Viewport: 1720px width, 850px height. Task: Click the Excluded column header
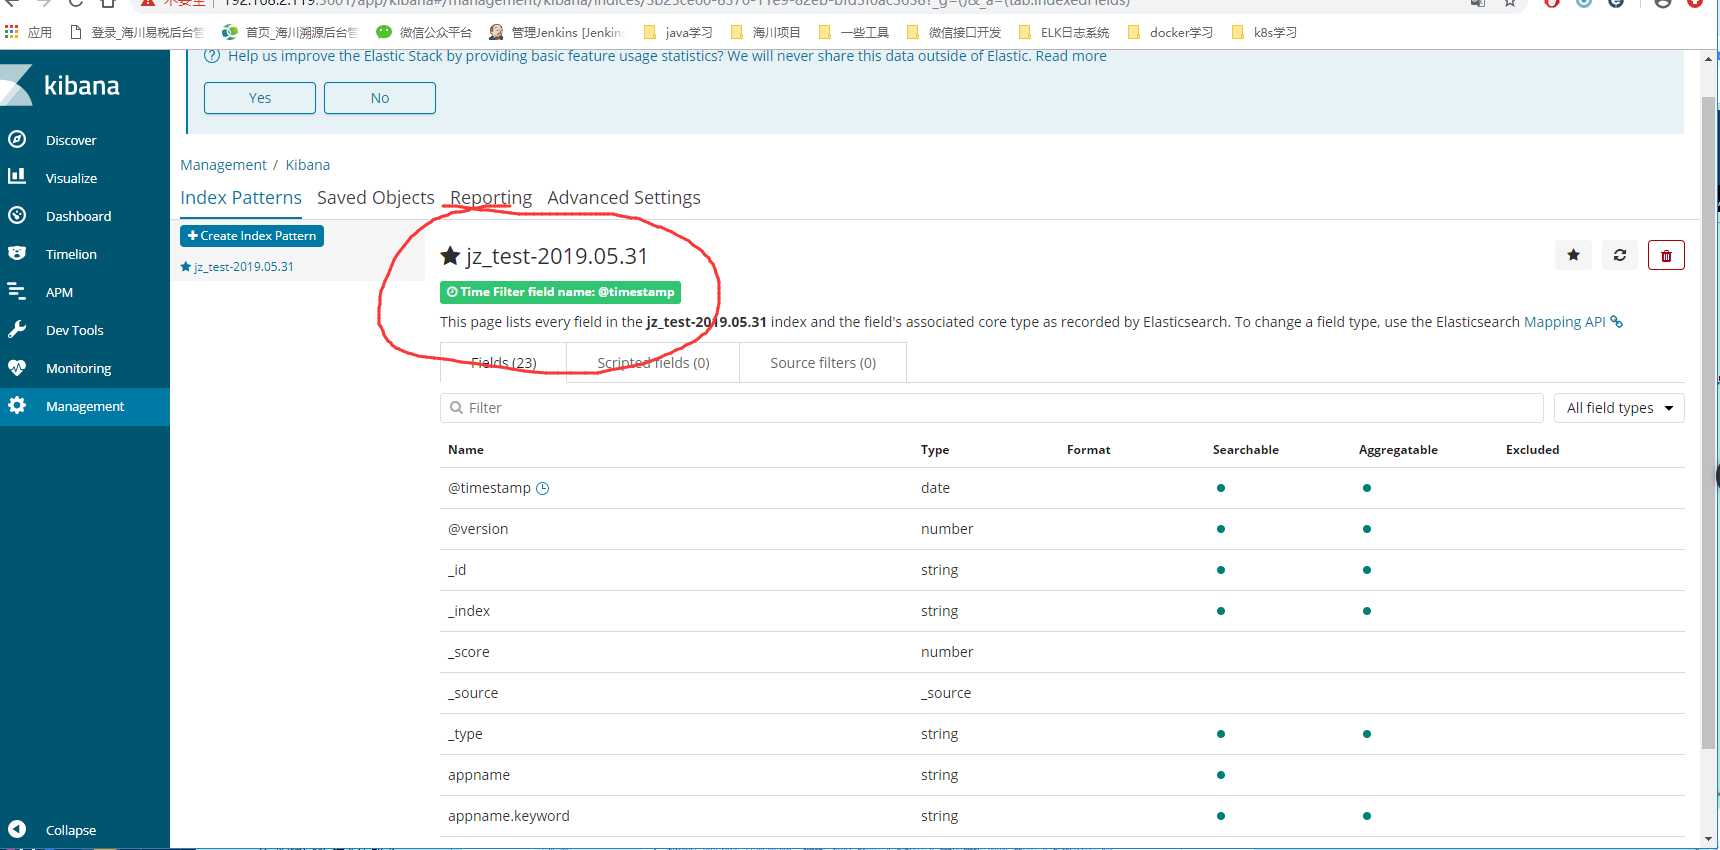[x=1533, y=450]
